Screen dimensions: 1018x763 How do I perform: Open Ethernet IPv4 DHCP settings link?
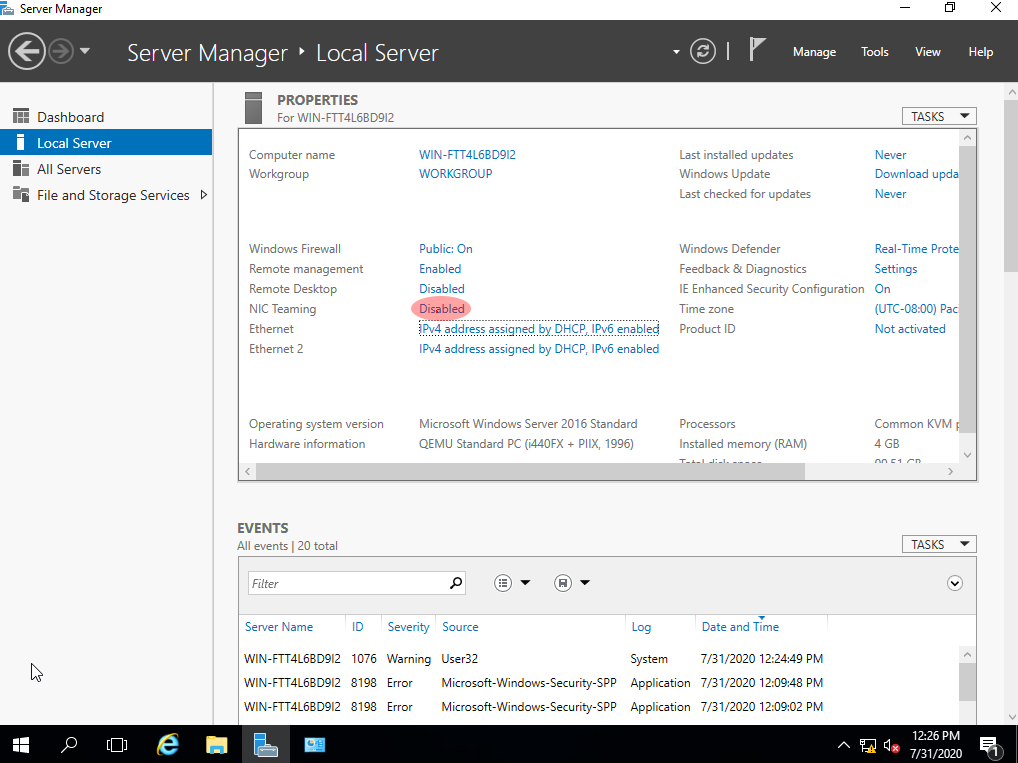point(538,328)
